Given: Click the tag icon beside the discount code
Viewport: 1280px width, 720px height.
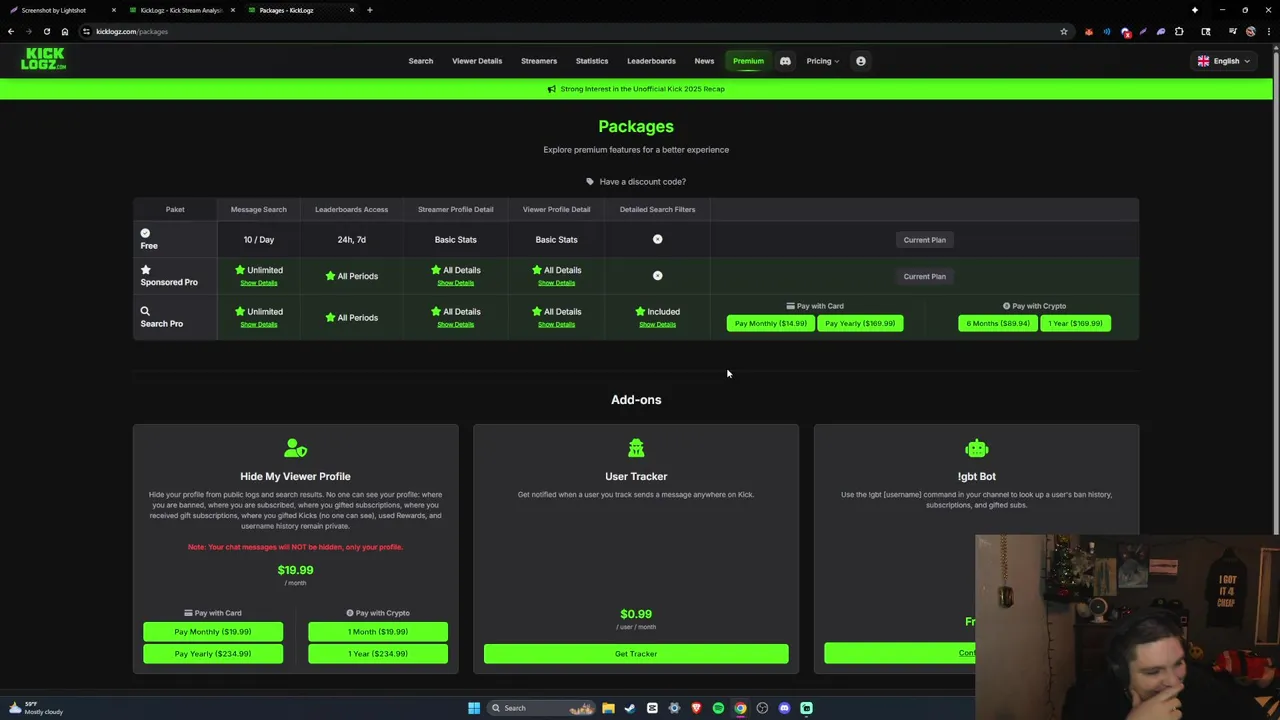Looking at the screenshot, I should point(590,182).
